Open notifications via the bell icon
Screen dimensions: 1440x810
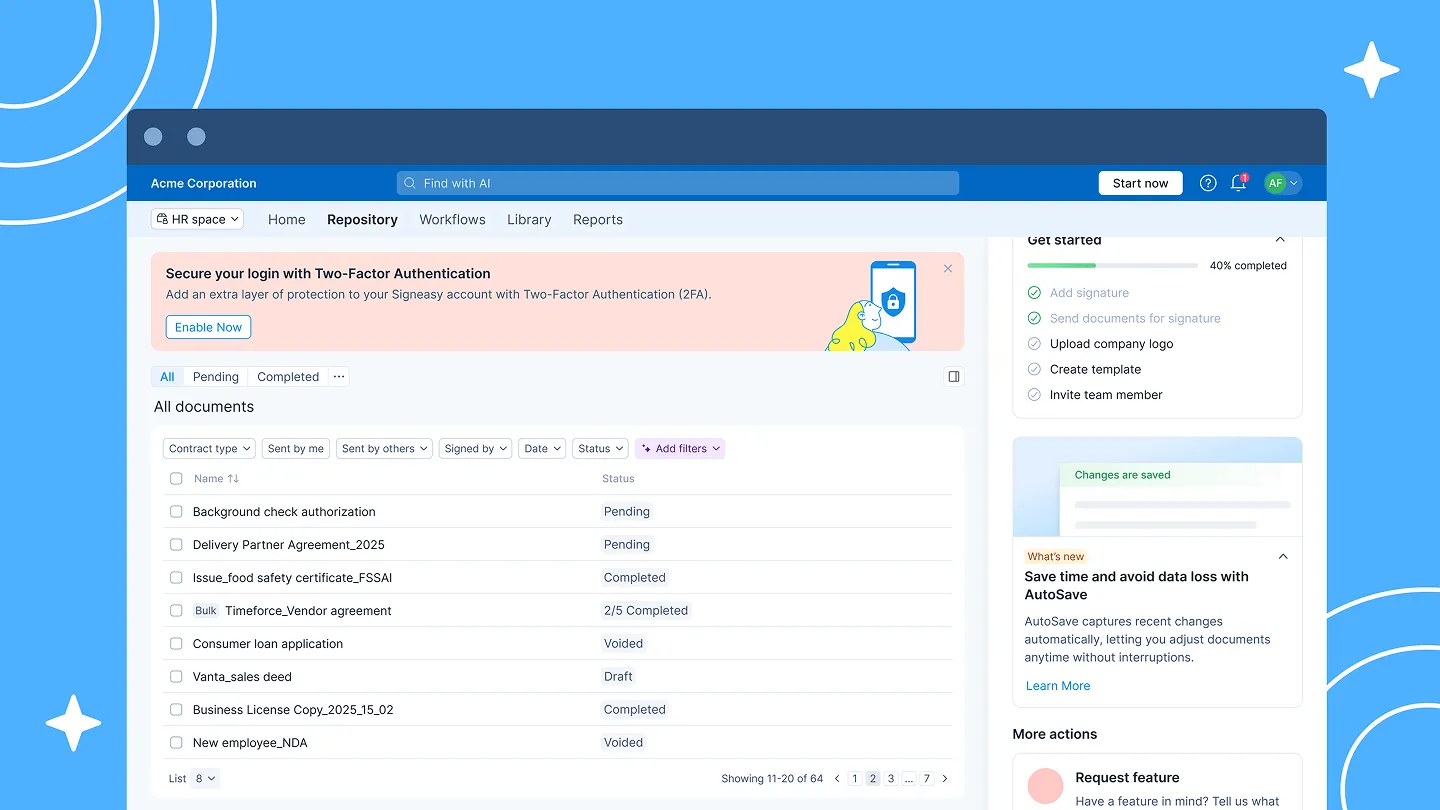click(1238, 183)
